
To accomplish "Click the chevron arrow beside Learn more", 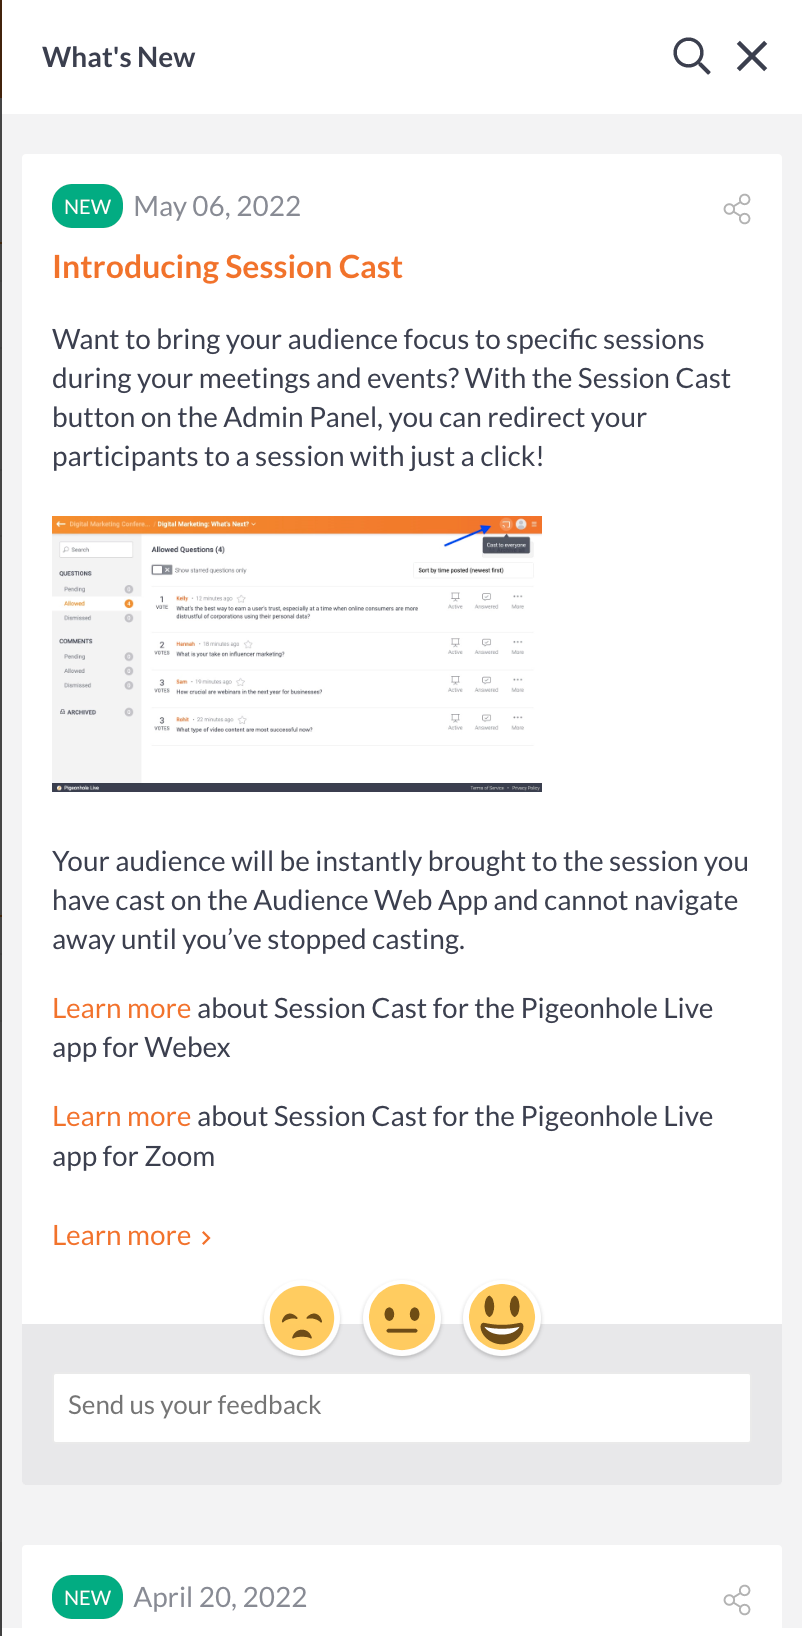I will click(206, 1238).
